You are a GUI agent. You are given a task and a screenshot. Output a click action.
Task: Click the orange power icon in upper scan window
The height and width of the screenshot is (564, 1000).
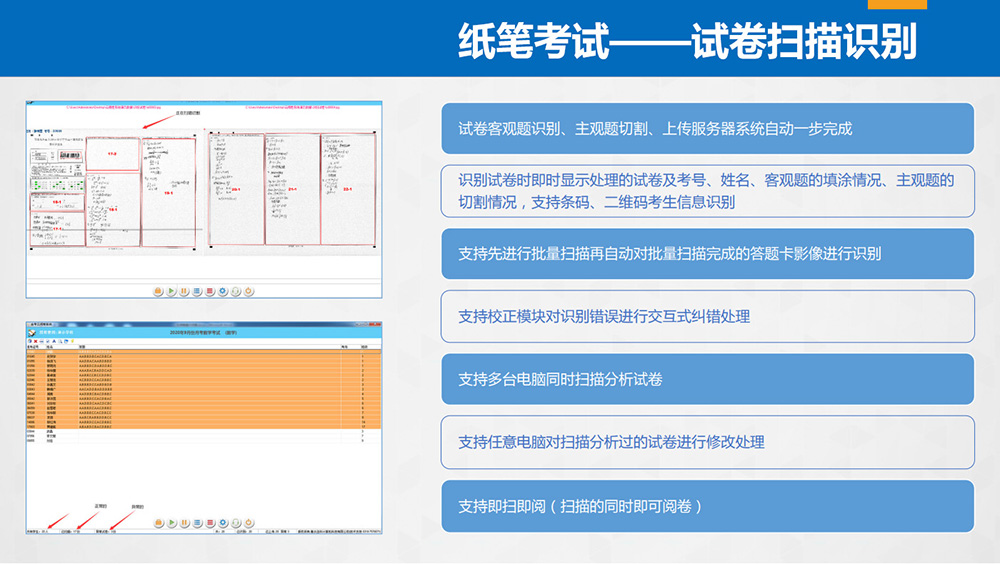(x=248, y=291)
